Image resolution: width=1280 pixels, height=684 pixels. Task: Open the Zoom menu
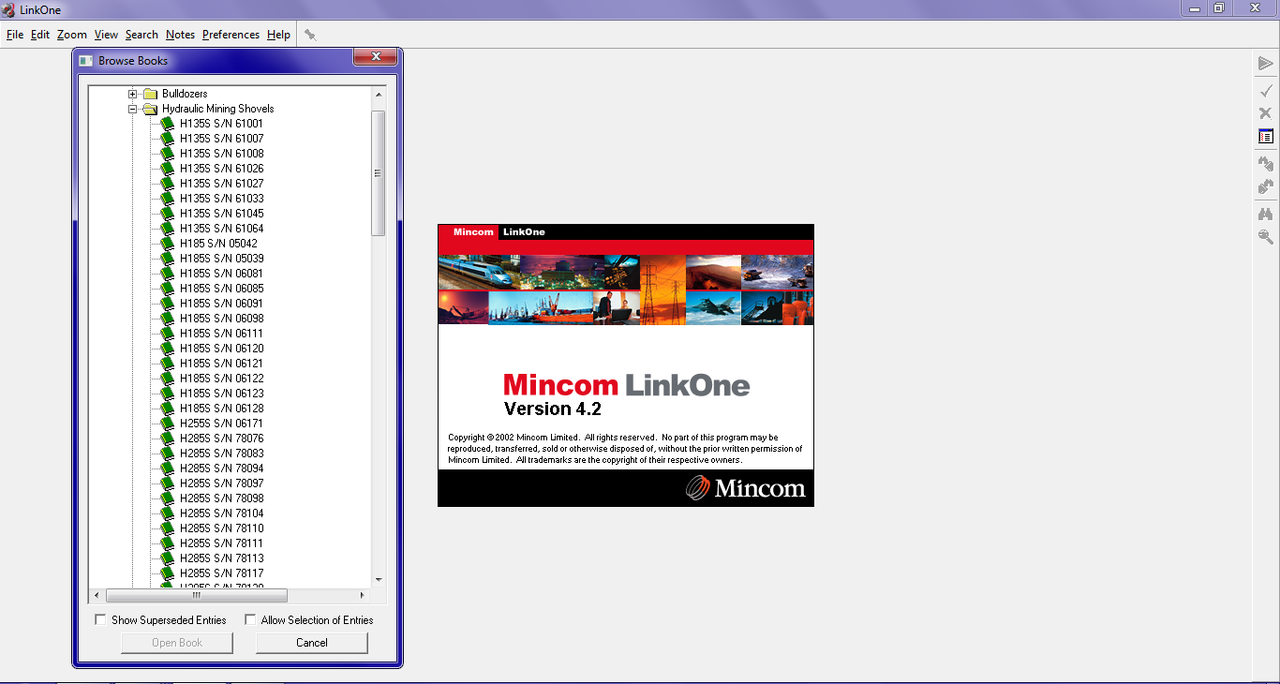coord(72,34)
